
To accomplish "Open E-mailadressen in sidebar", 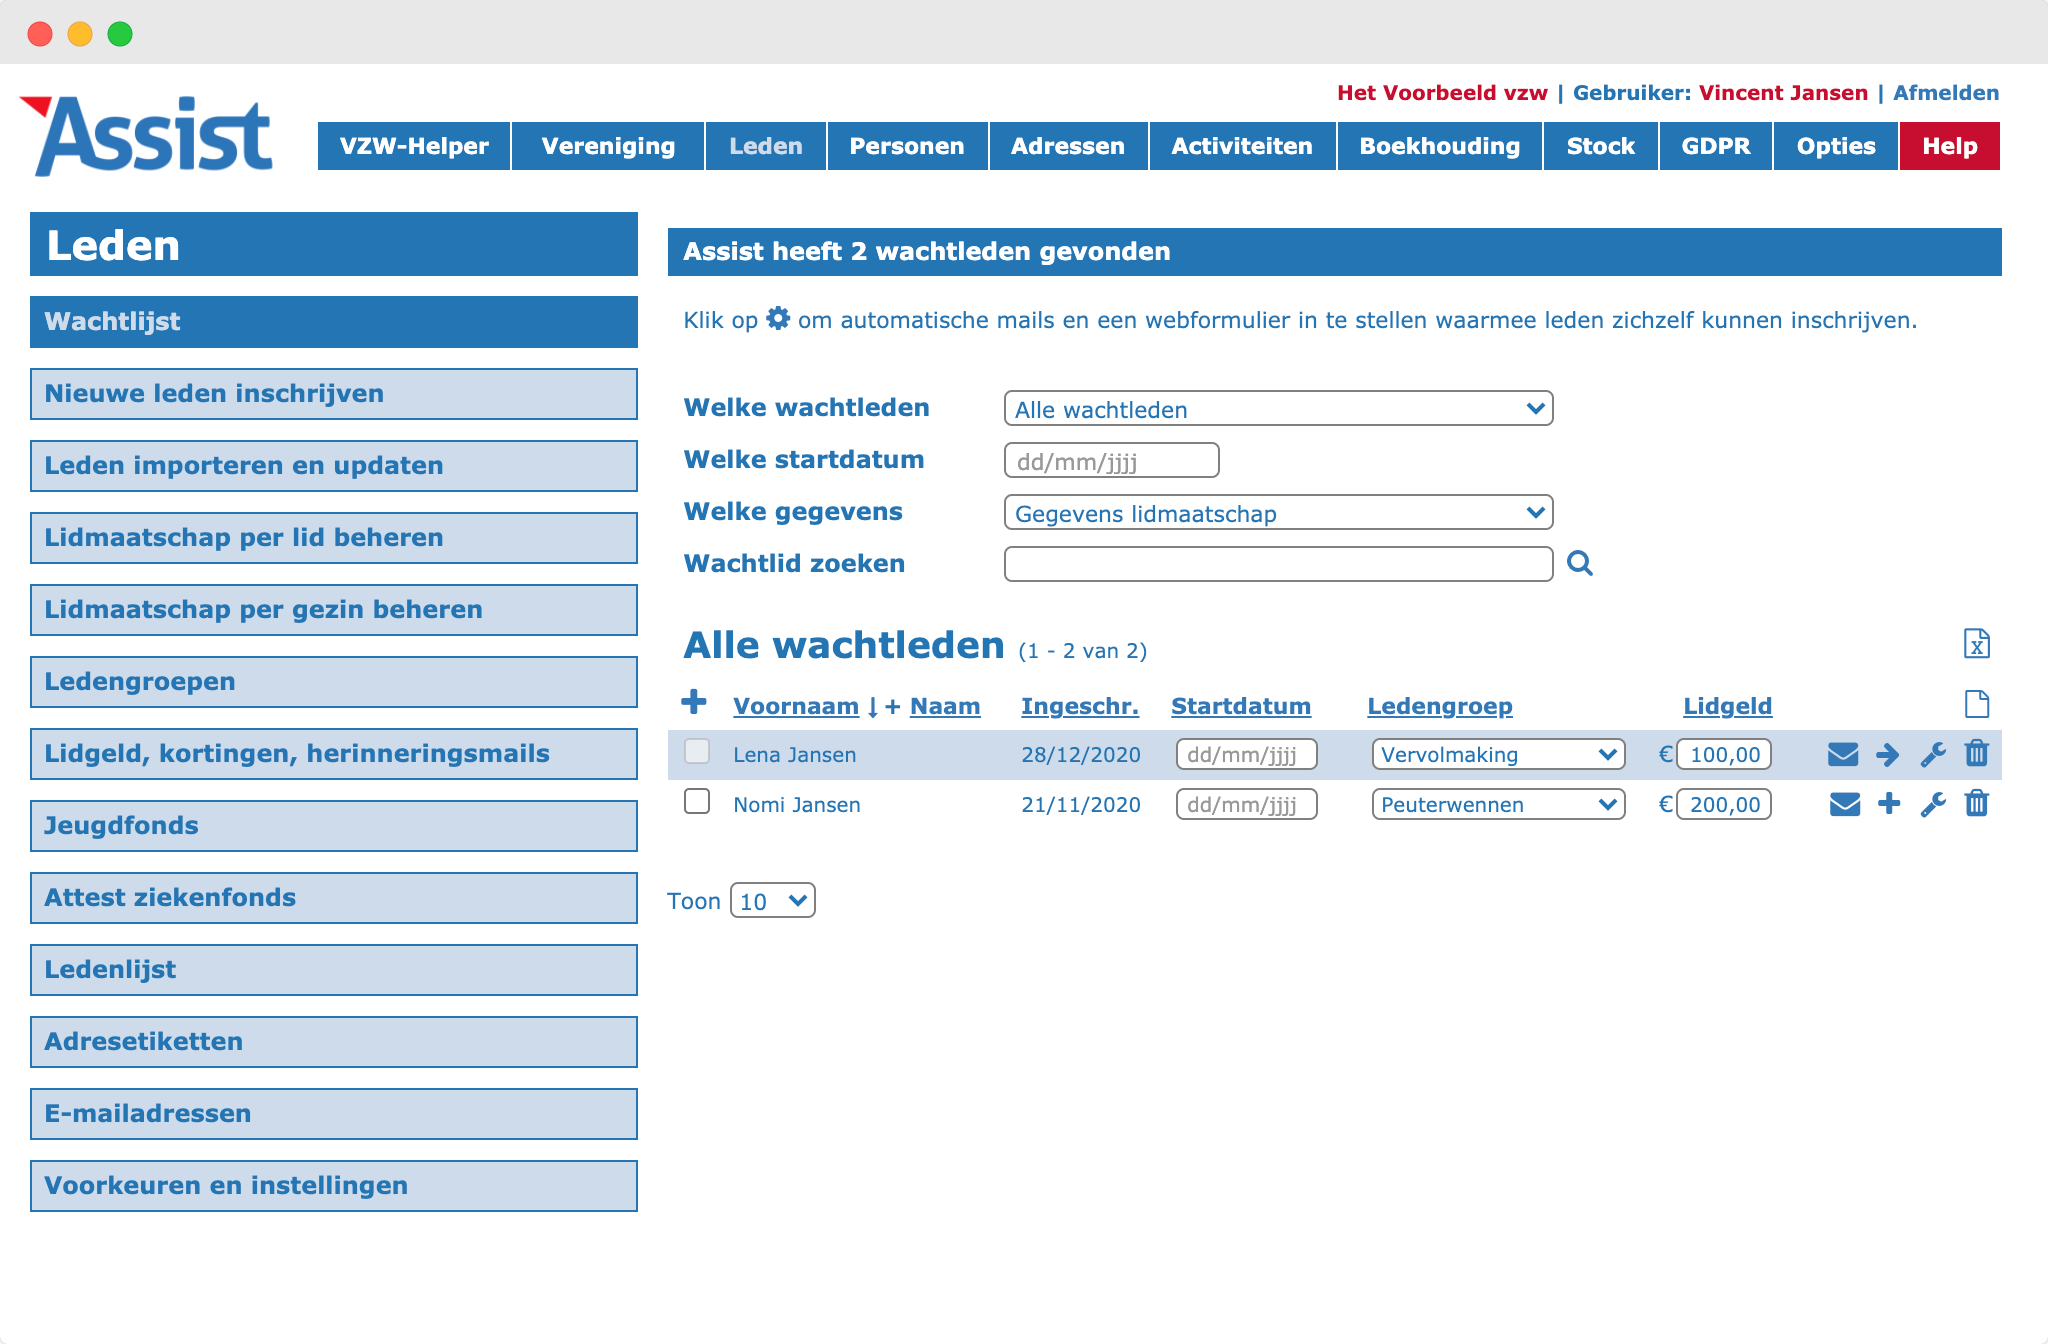I will pos(334,1114).
